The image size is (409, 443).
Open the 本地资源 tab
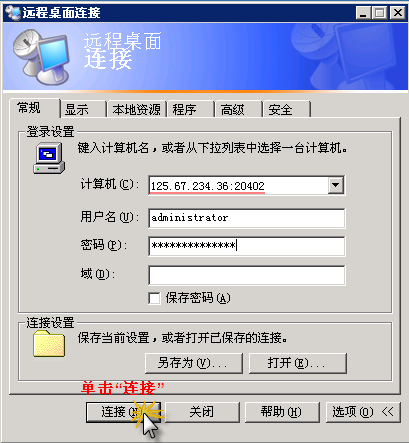136,109
